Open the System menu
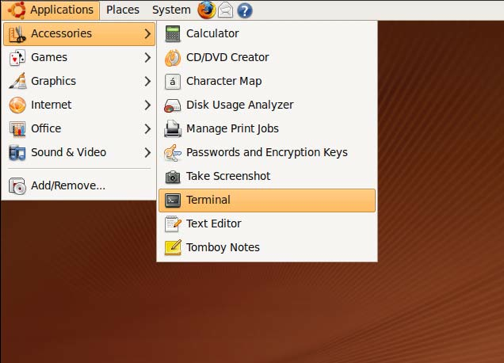 click(171, 10)
